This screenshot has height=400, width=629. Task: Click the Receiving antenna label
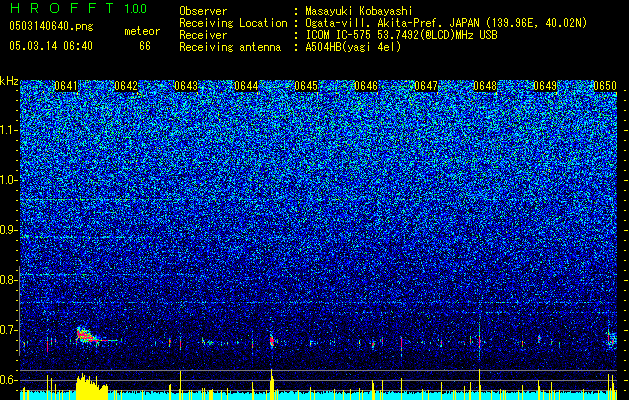point(230,47)
